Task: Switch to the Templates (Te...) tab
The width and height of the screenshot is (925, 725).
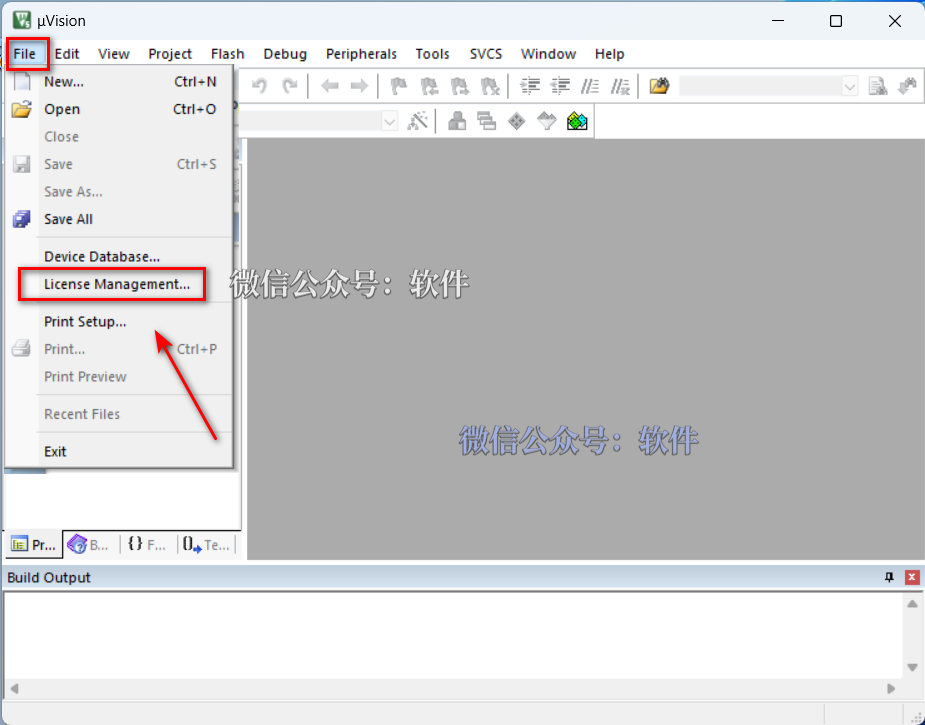Action: 206,544
